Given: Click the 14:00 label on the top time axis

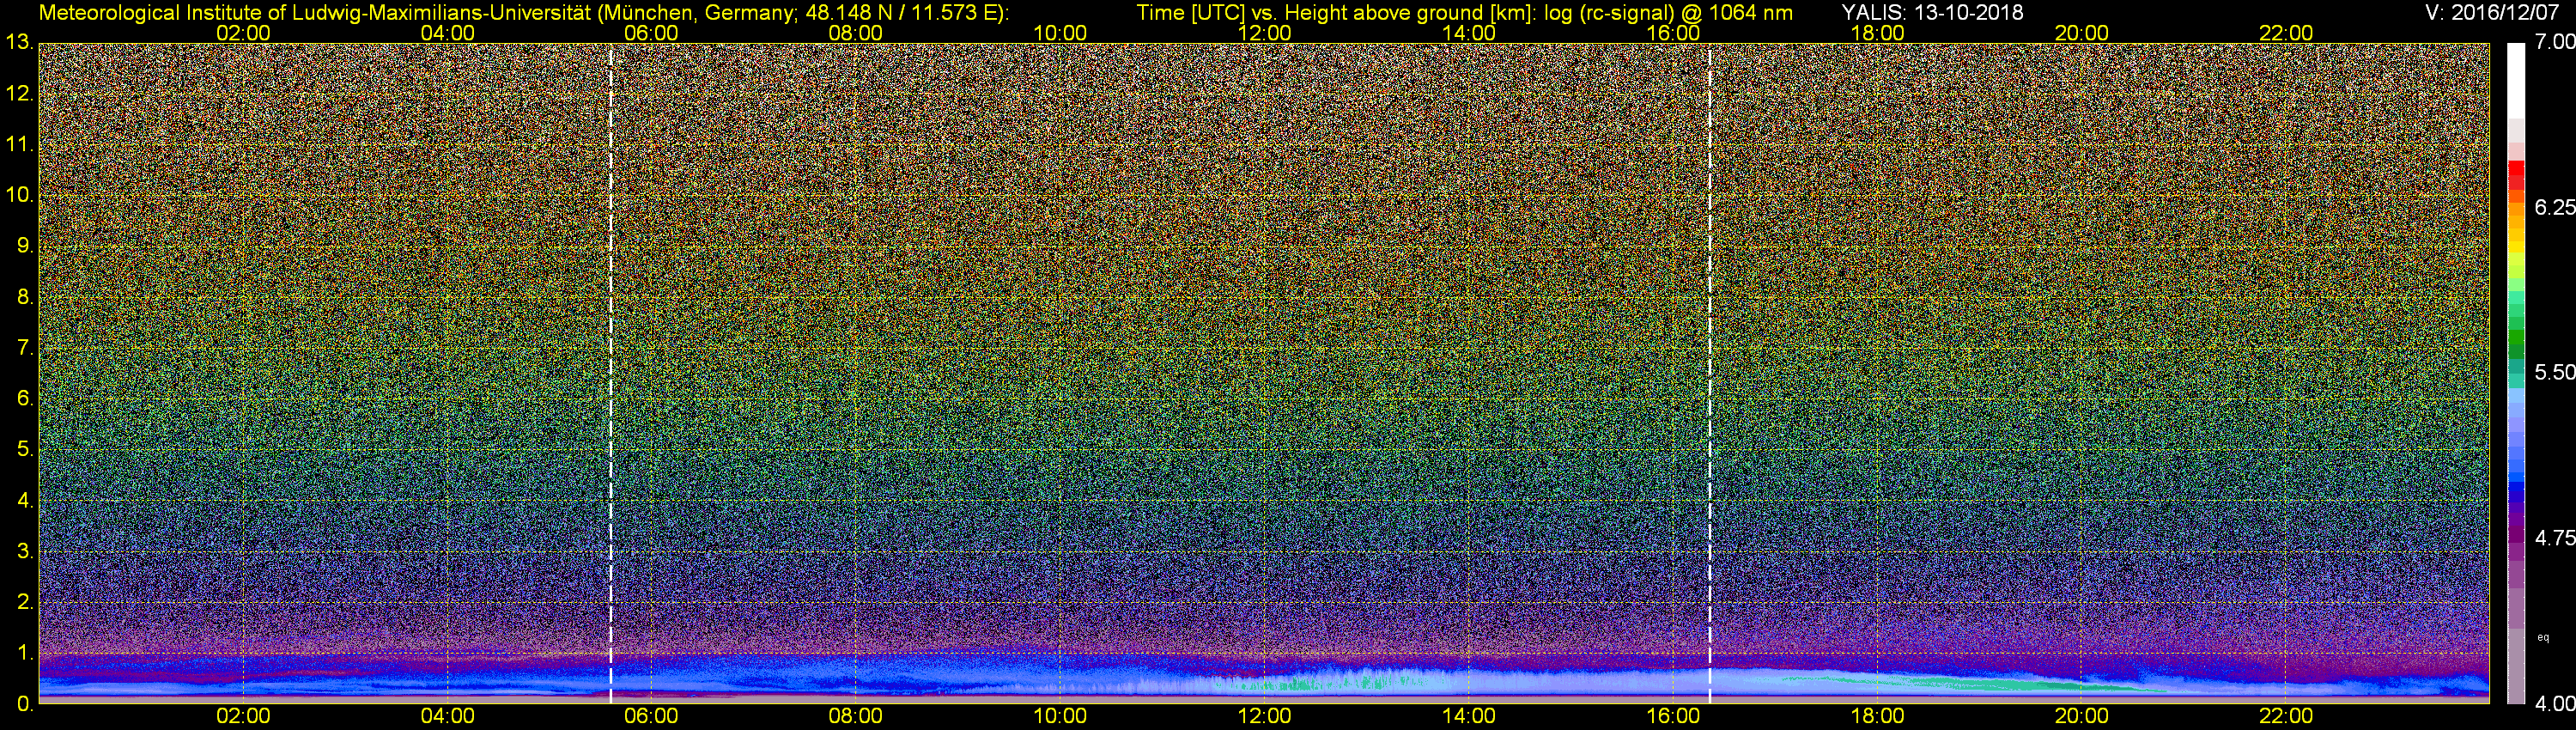Looking at the screenshot, I should (1469, 33).
